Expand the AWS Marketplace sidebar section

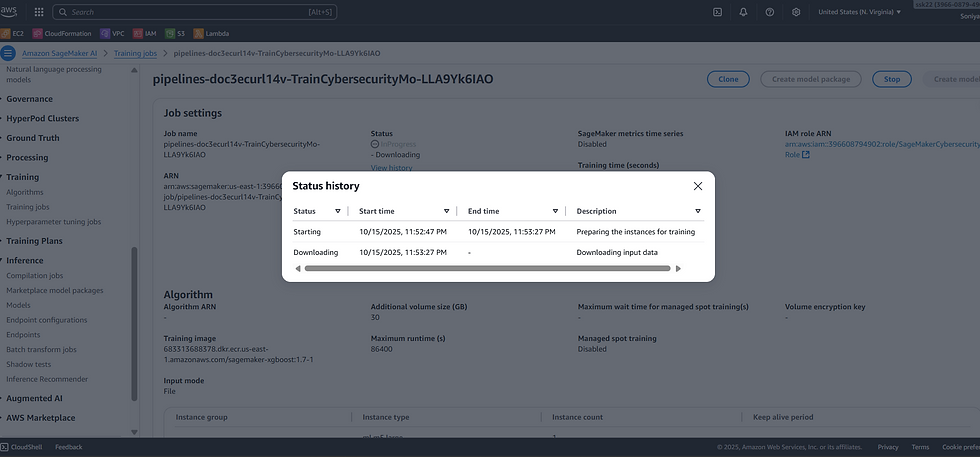click(x=41, y=418)
